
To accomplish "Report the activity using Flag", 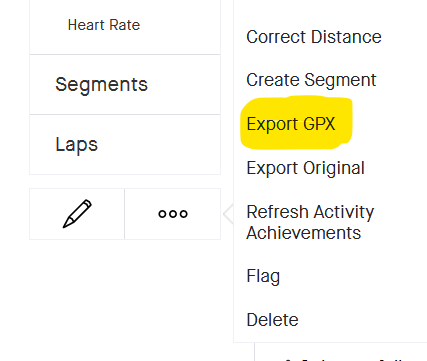I will [263, 276].
